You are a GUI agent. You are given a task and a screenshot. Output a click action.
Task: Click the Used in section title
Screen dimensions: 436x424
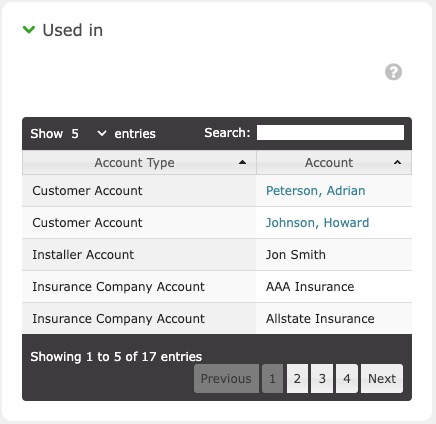[73, 30]
